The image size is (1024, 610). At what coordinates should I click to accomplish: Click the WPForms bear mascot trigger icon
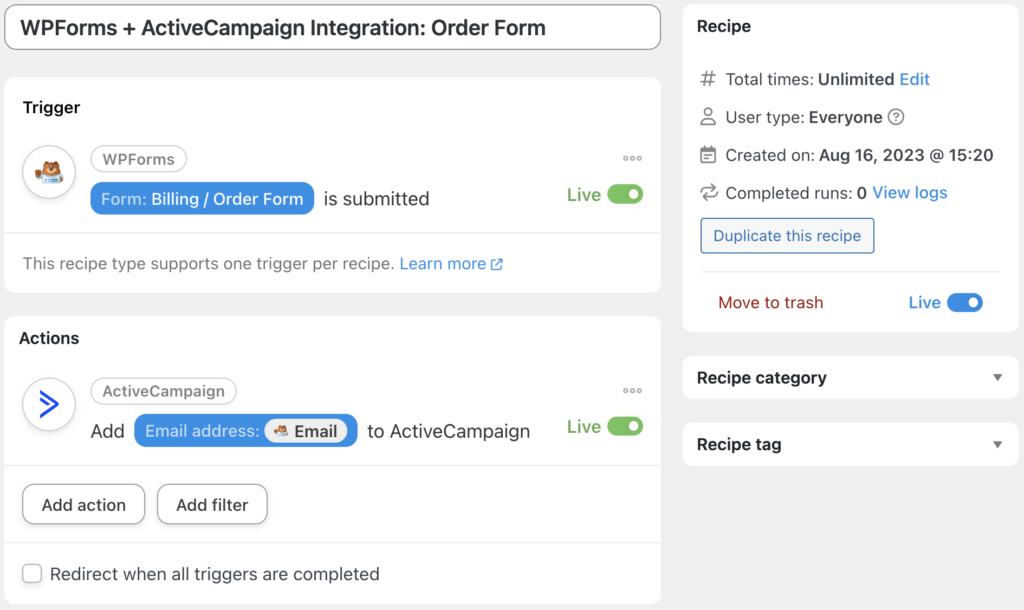[49, 172]
